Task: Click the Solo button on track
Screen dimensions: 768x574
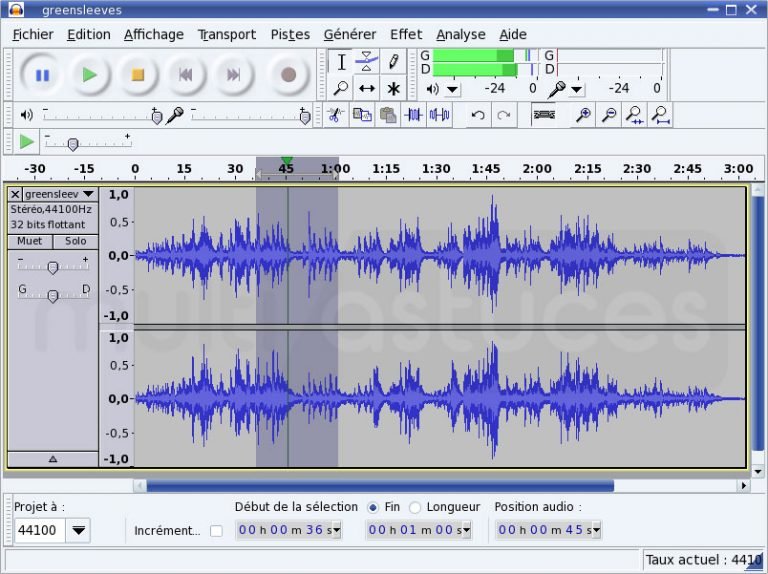Action: click(76, 241)
